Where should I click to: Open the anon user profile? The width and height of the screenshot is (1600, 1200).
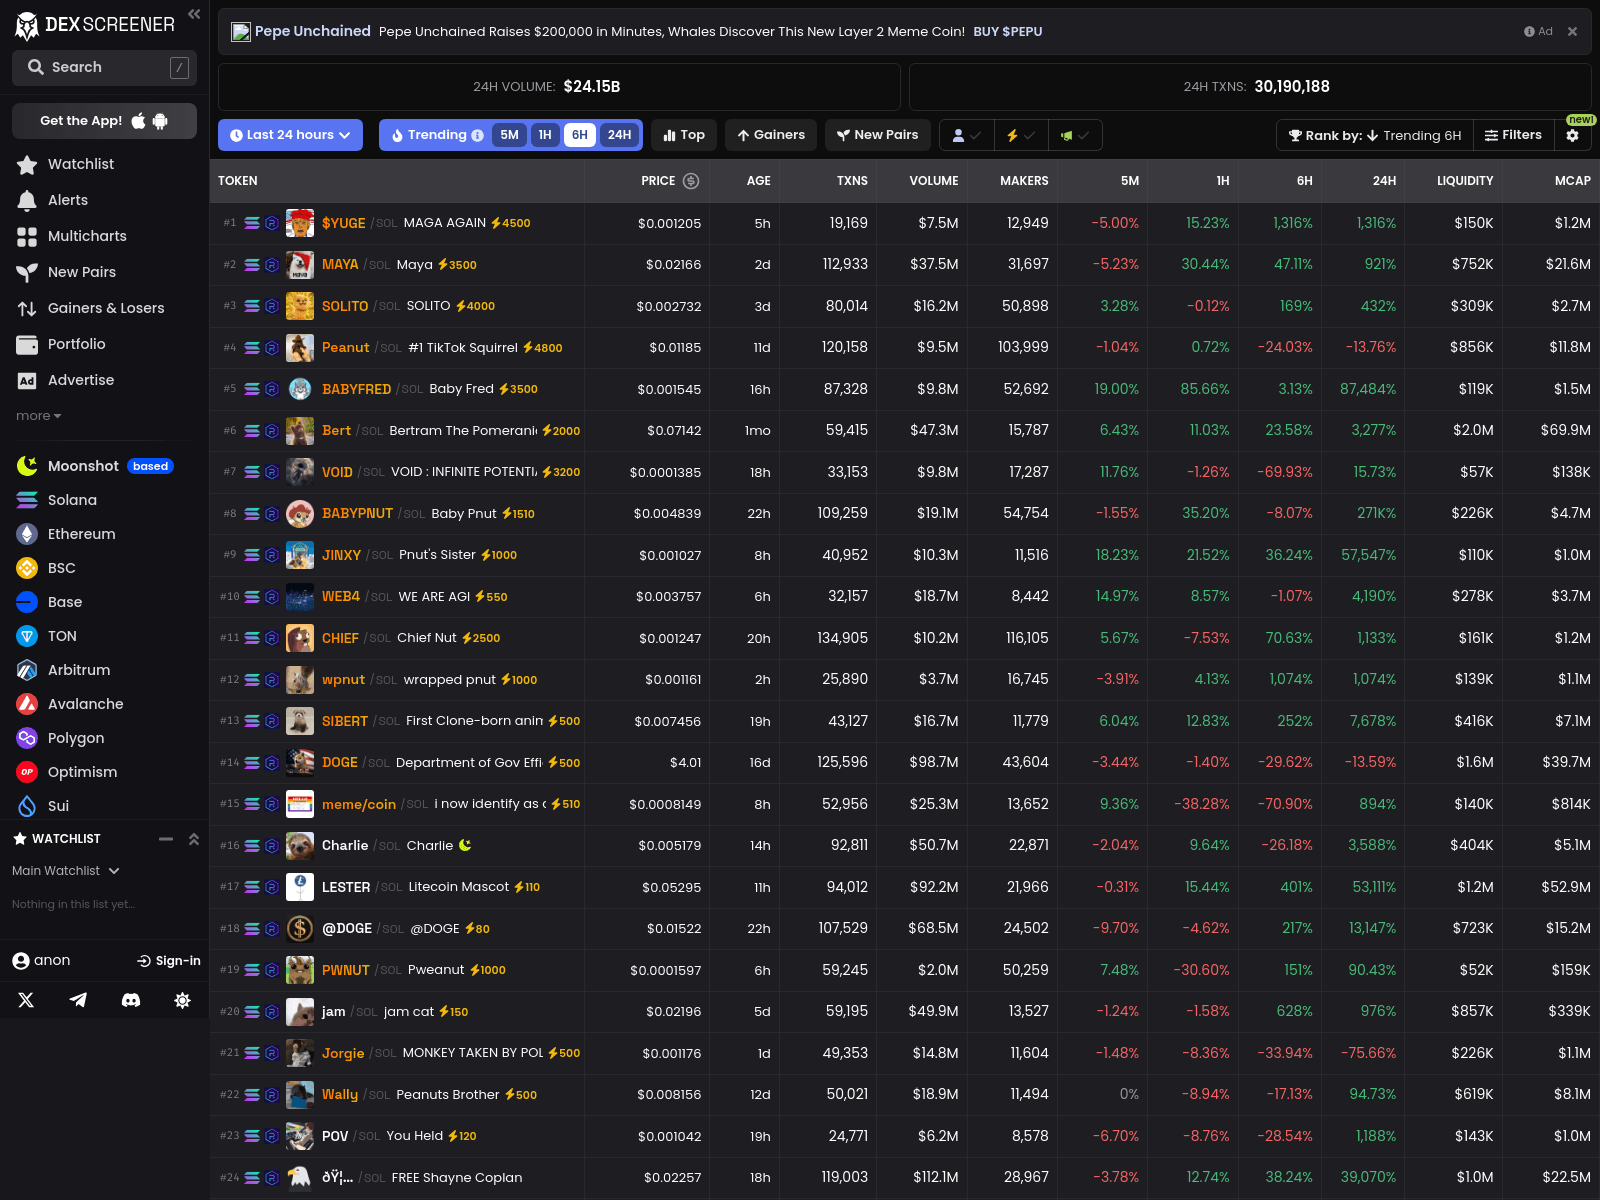(41, 961)
